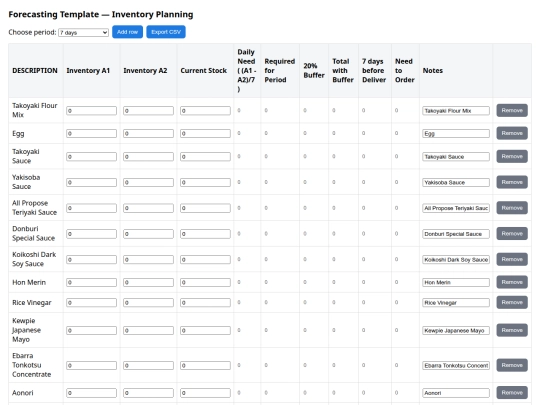Focus Inventory A2 for Kewpie Japanese Mayo
The image size is (540, 405).
click(148, 330)
